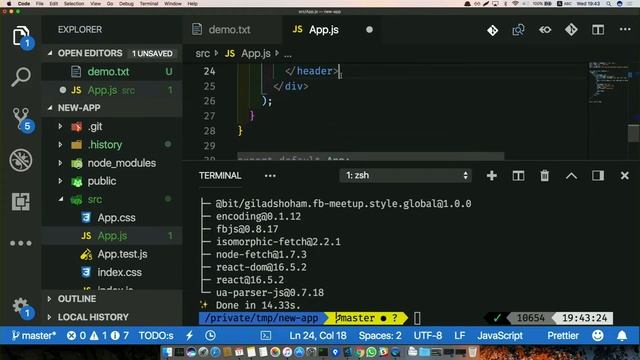
Task: Expand the .git folder
Action: coord(60,127)
